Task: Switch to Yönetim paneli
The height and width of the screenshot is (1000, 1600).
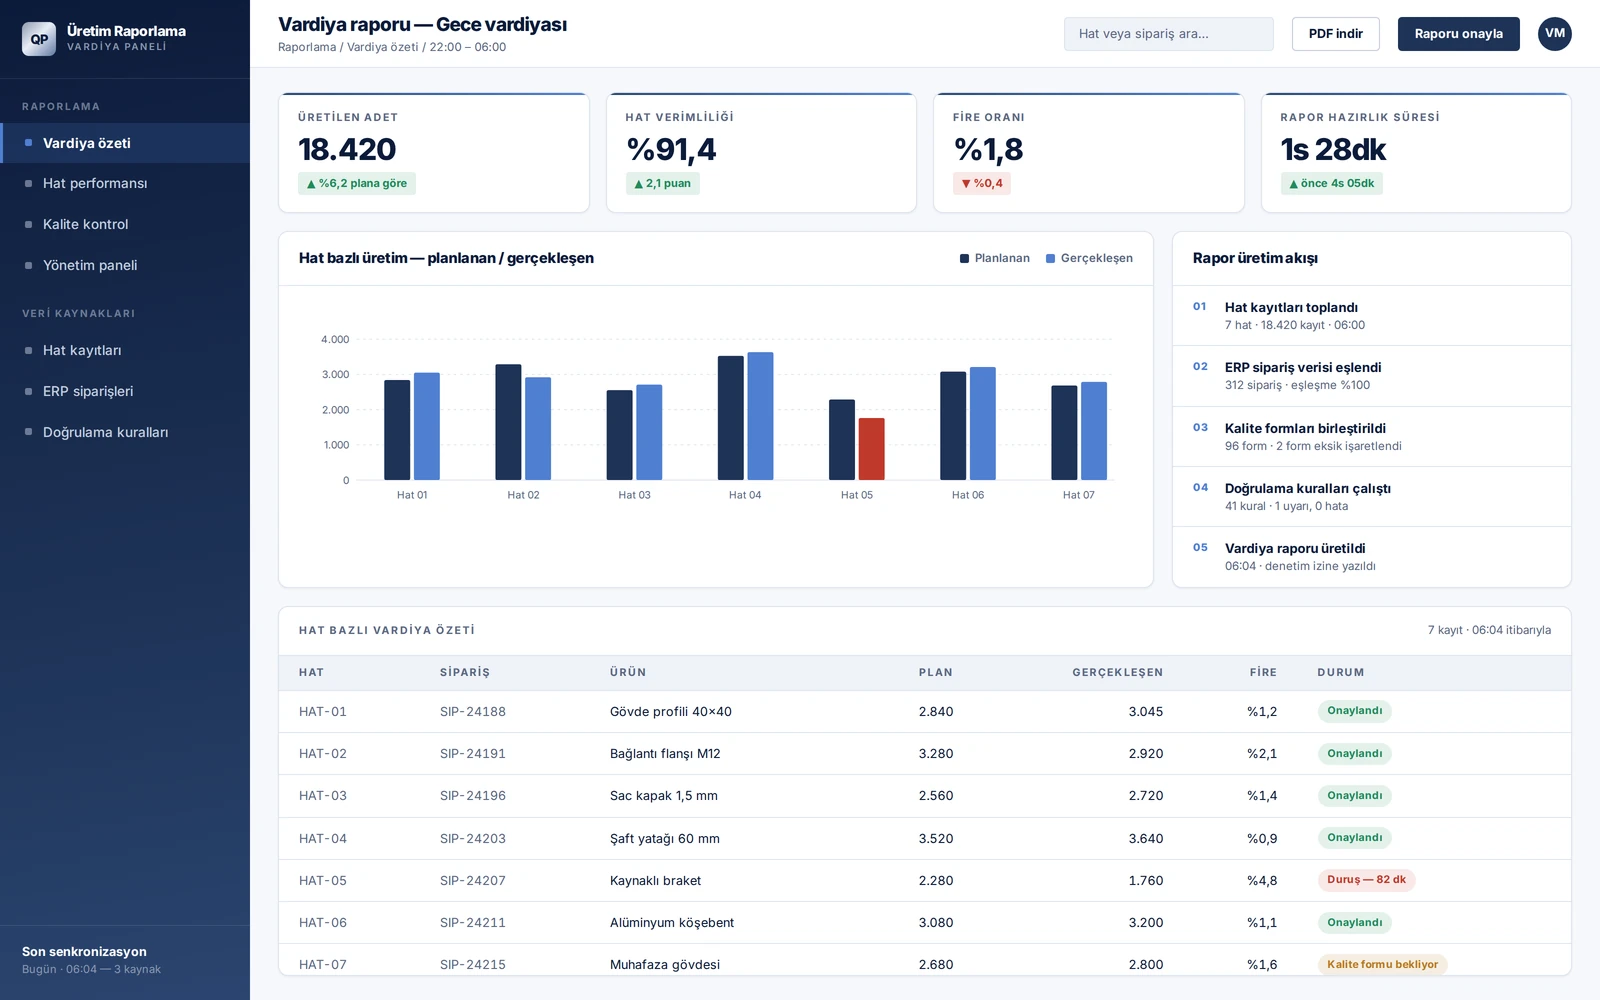Action: 125,265
